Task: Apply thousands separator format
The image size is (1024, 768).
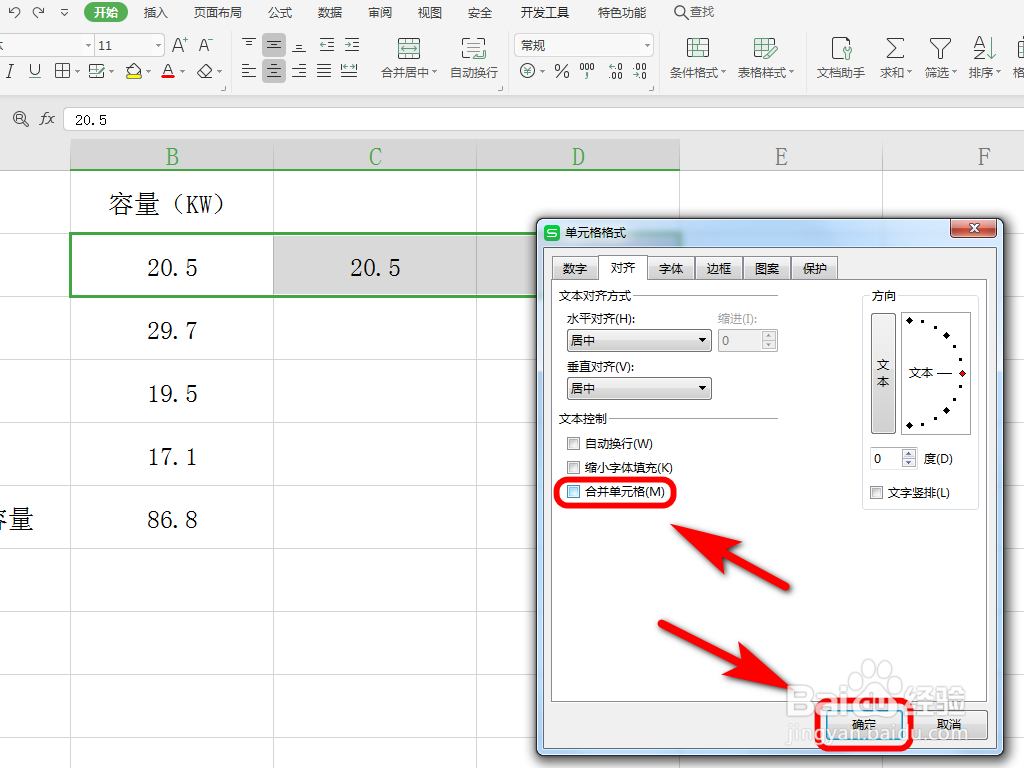Action: [587, 71]
